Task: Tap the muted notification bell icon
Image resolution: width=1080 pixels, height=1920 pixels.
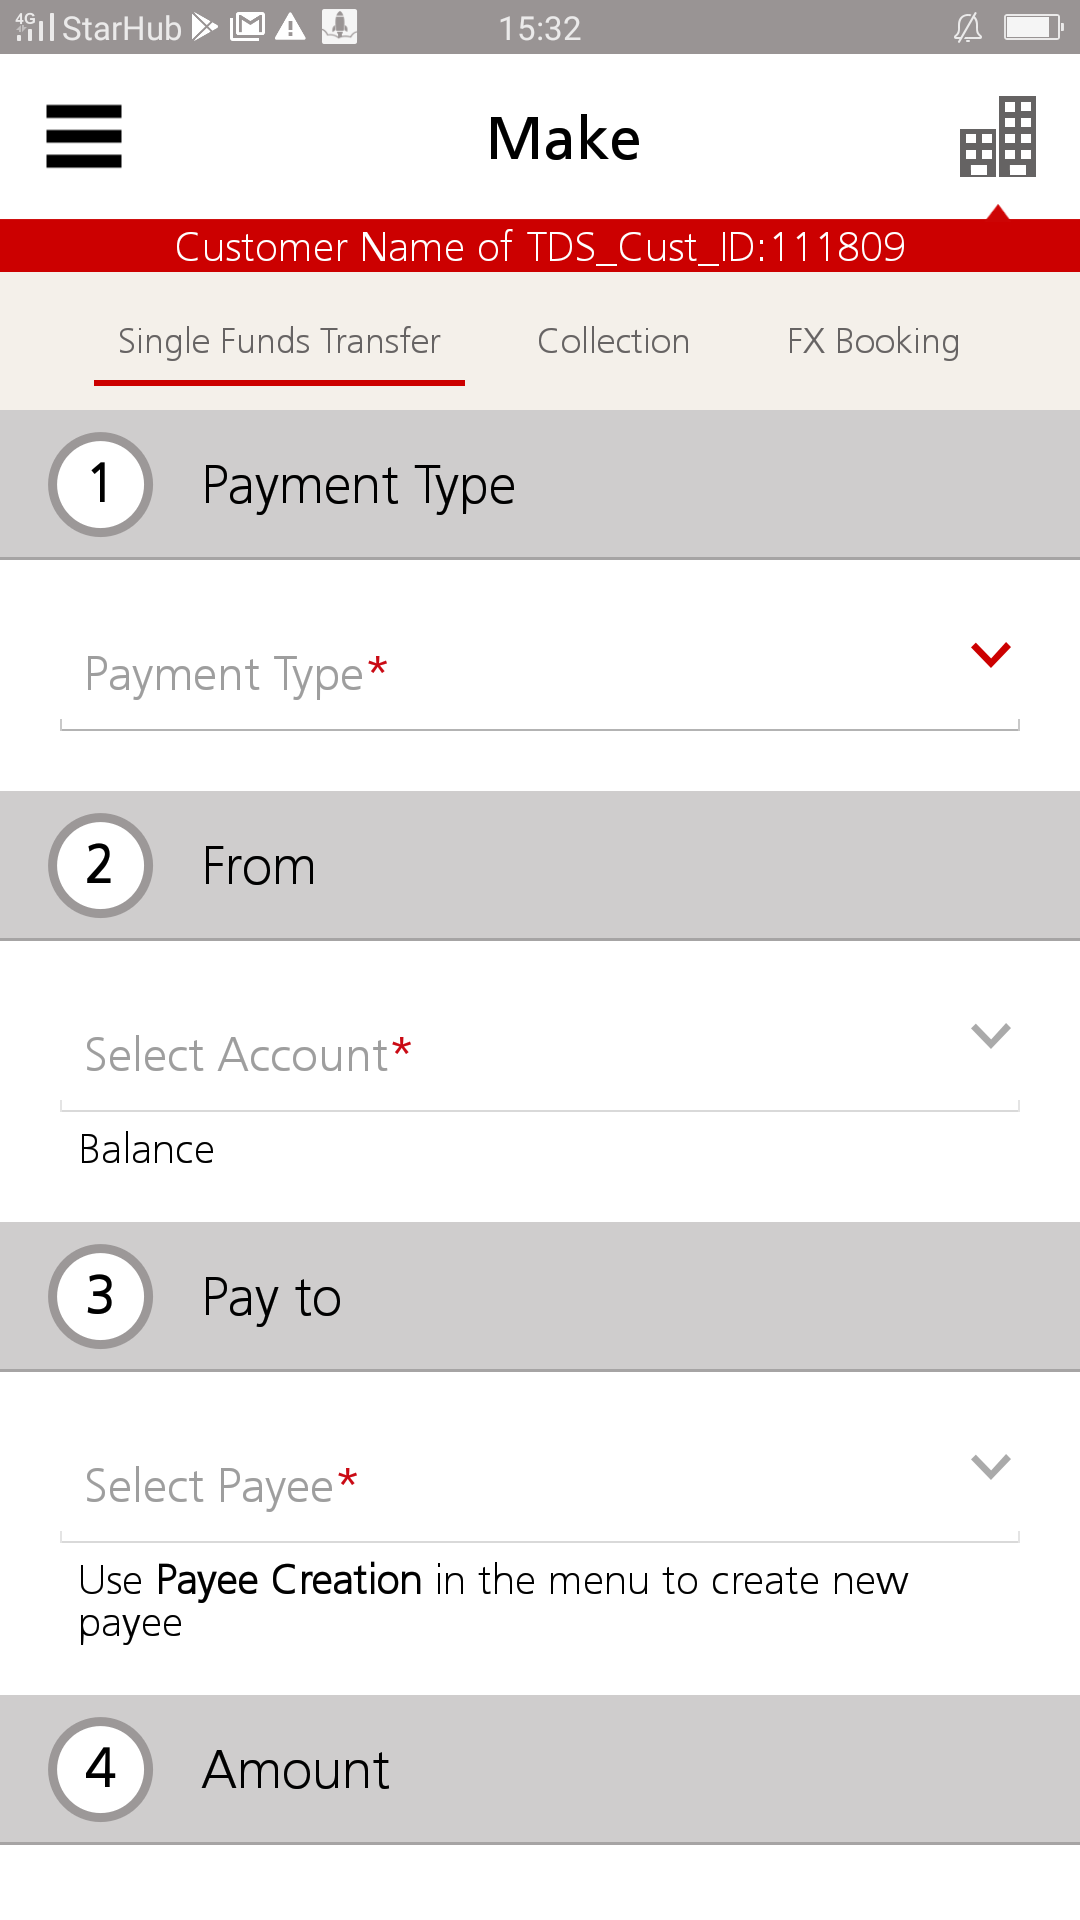Action: point(967,27)
